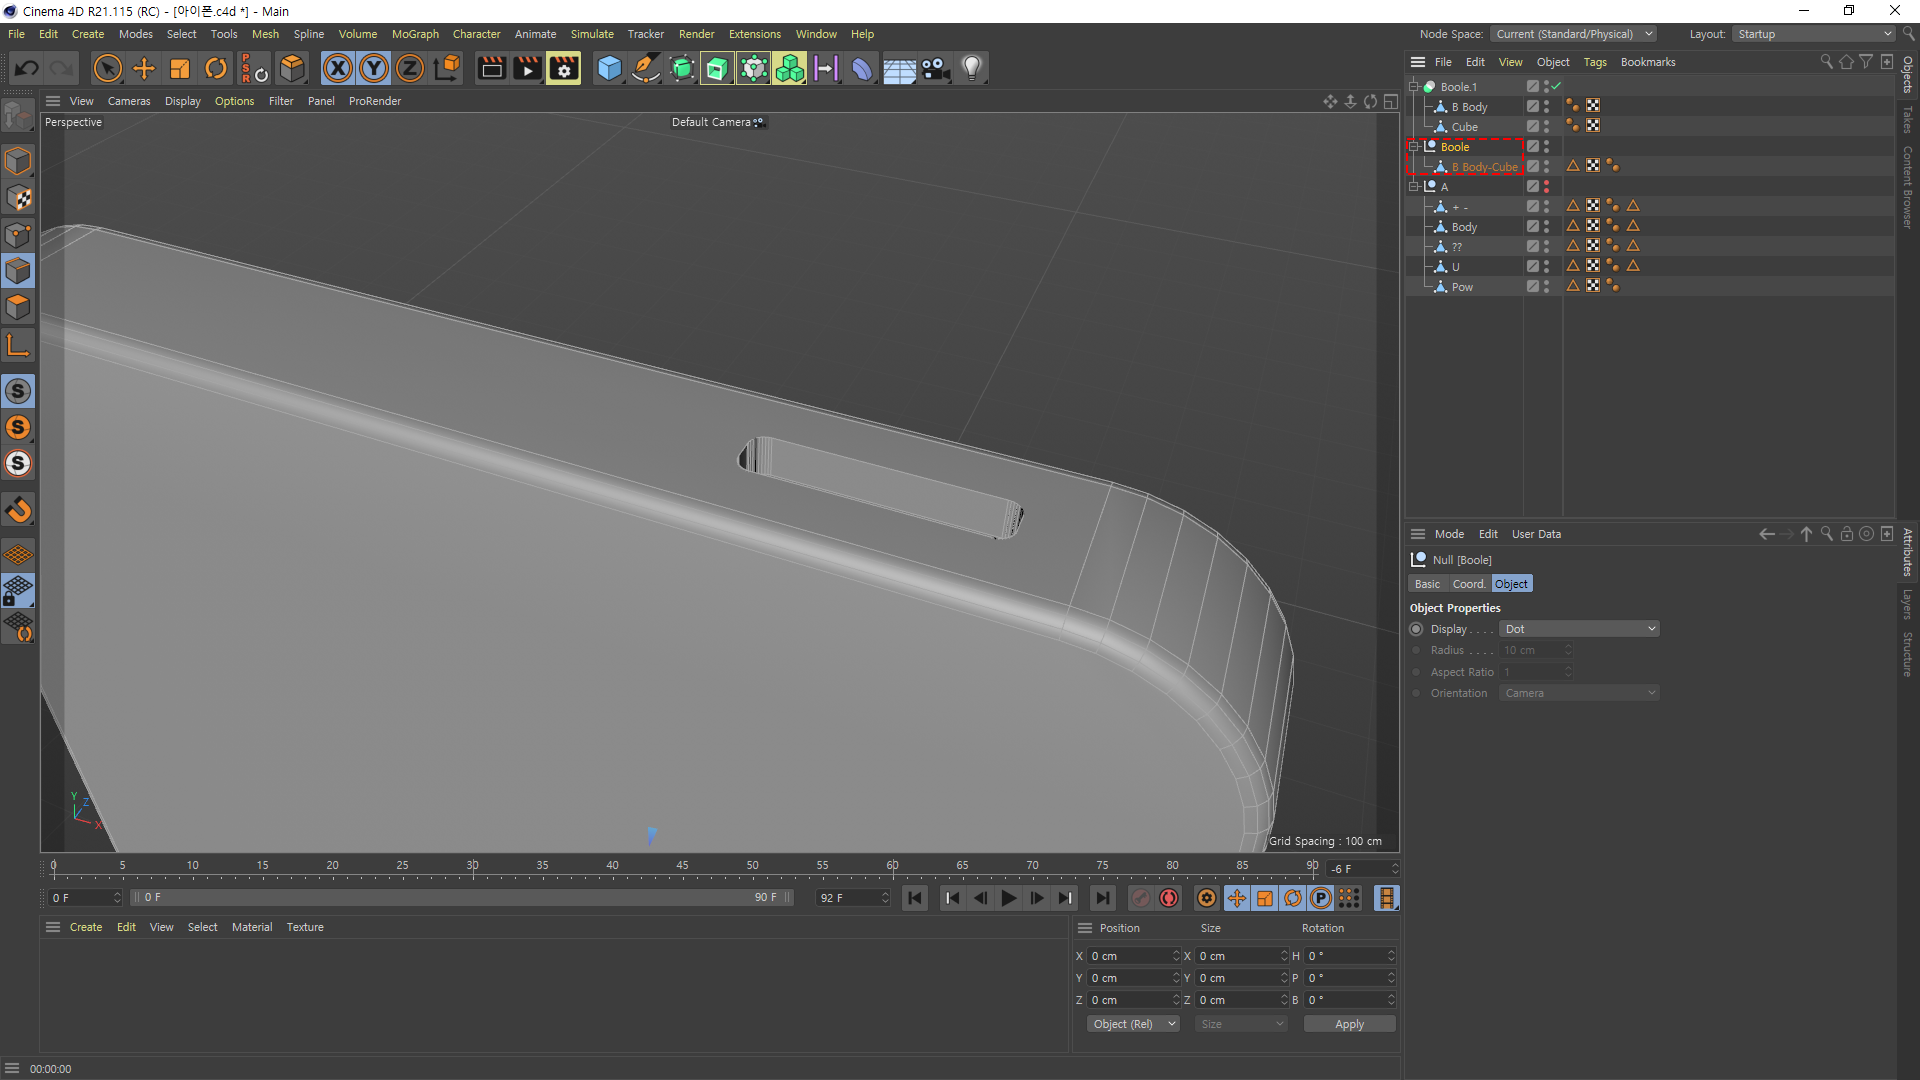The width and height of the screenshot is (1920, 1080).
Task: Open Edit Render Settings icon
Action: [x=563, y=68]
